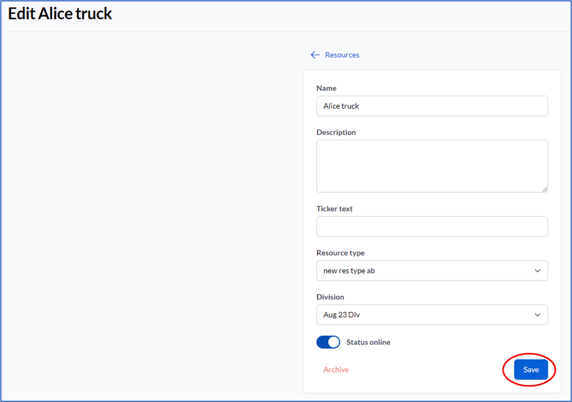Focus the empty Ticker text input
The height and width of the screenshot is (402, 572).
point(432,226)
